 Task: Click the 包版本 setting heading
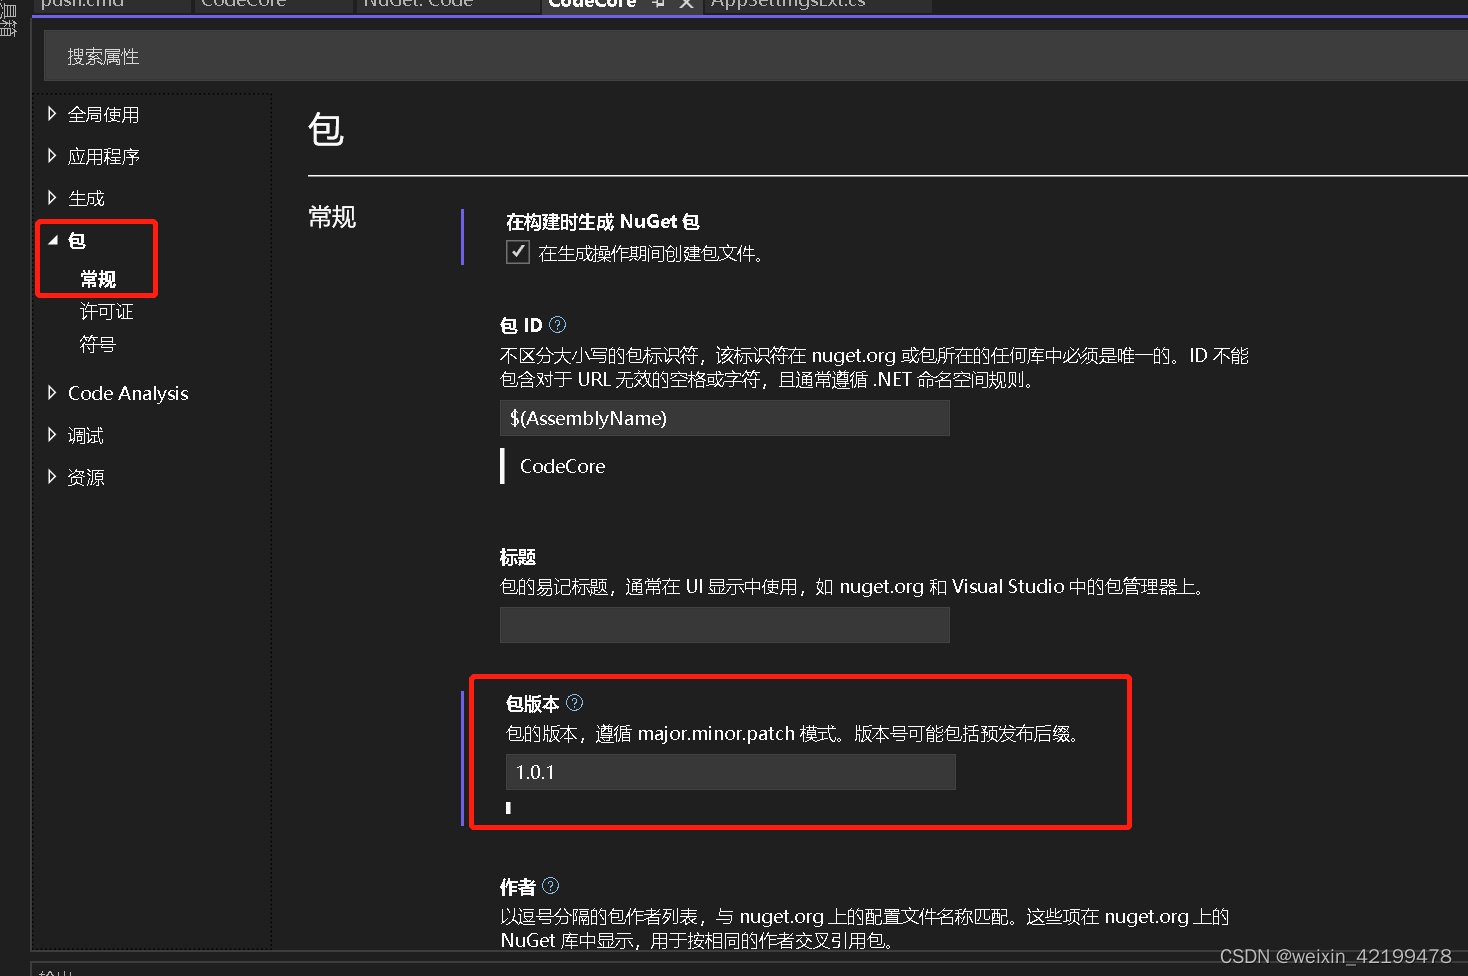pos(533,704)
